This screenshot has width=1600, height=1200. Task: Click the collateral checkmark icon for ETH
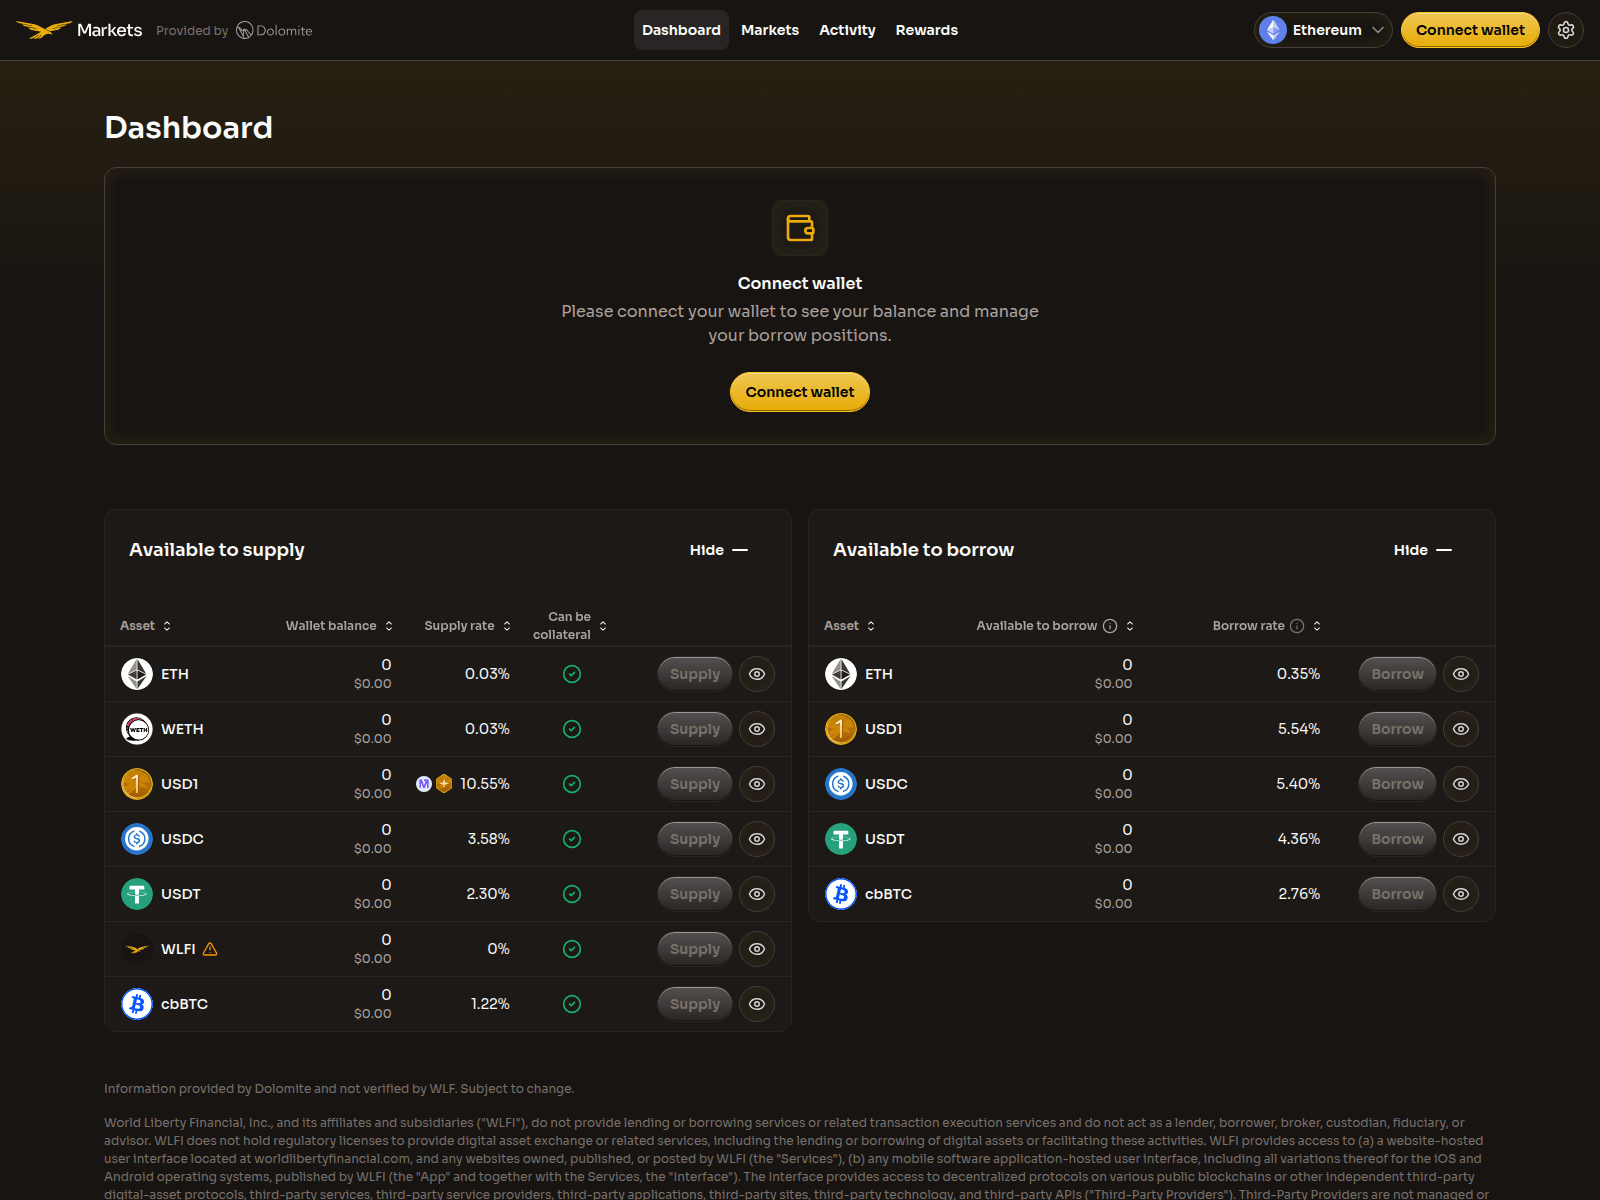coord(572,674)
